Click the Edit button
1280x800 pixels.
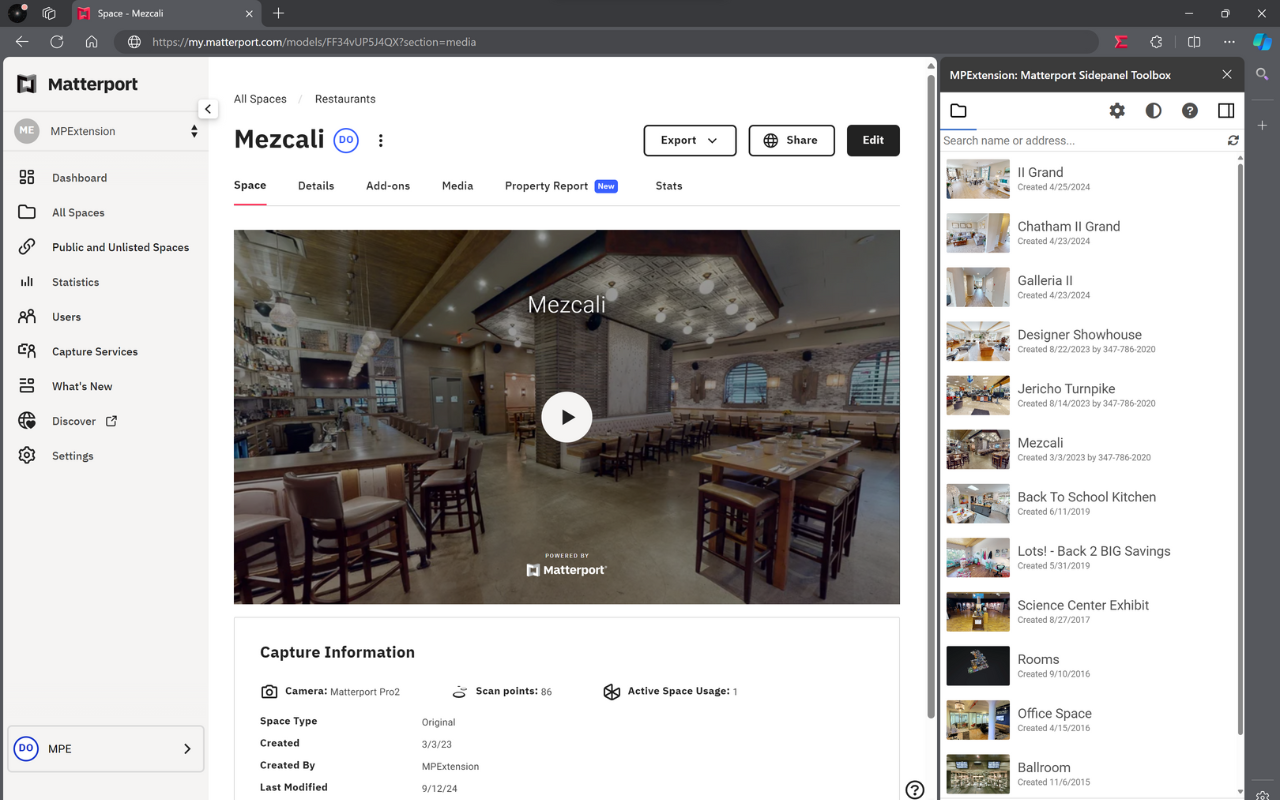873,140
